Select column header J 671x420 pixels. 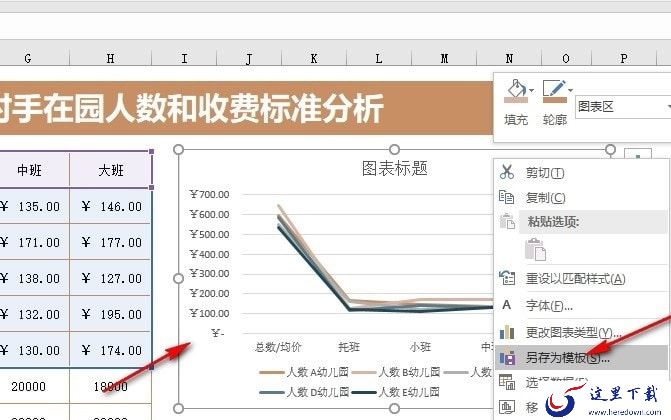(x=249, y=58)
